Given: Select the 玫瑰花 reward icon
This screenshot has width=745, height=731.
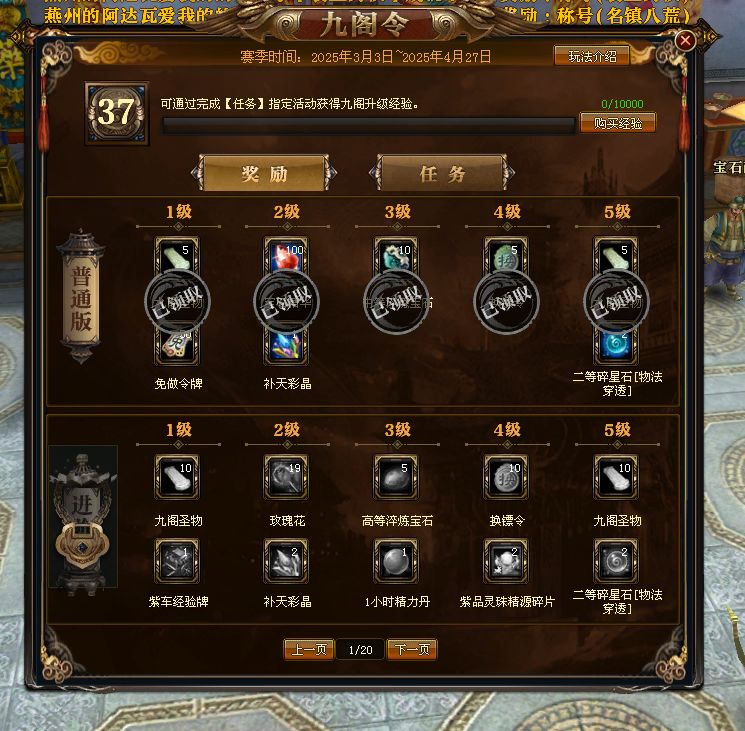Looking at the screenshot, I should point(287,477).
